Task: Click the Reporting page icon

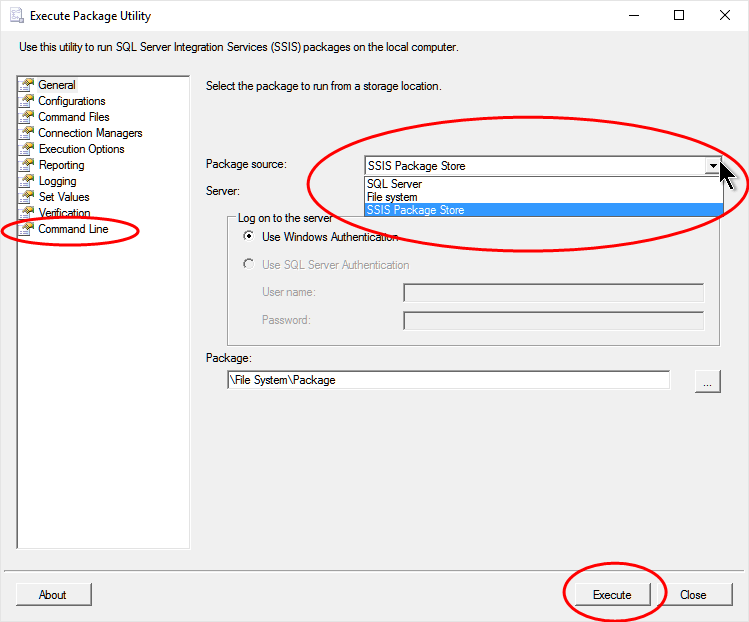Action: pyautogui.click(x=27, y=165)
